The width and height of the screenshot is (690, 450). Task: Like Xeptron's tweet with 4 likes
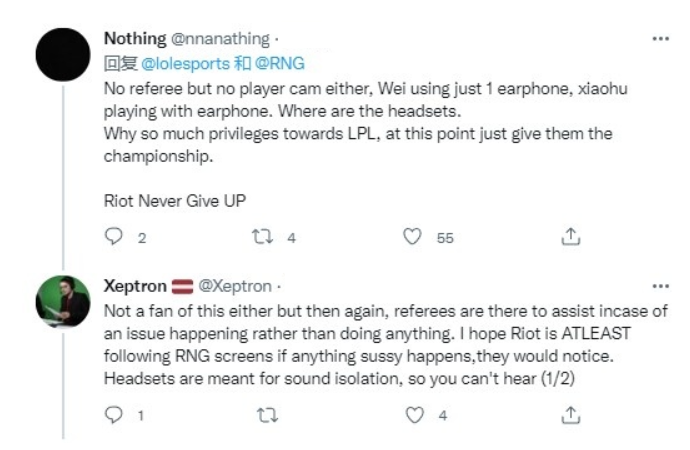click(x=411, y=414)
